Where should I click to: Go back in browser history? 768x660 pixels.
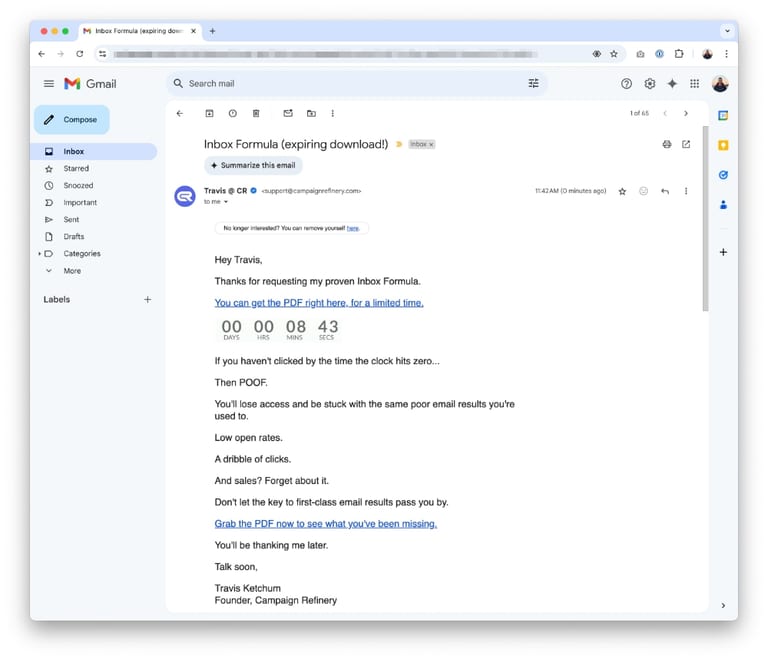[x=42, y=54]
